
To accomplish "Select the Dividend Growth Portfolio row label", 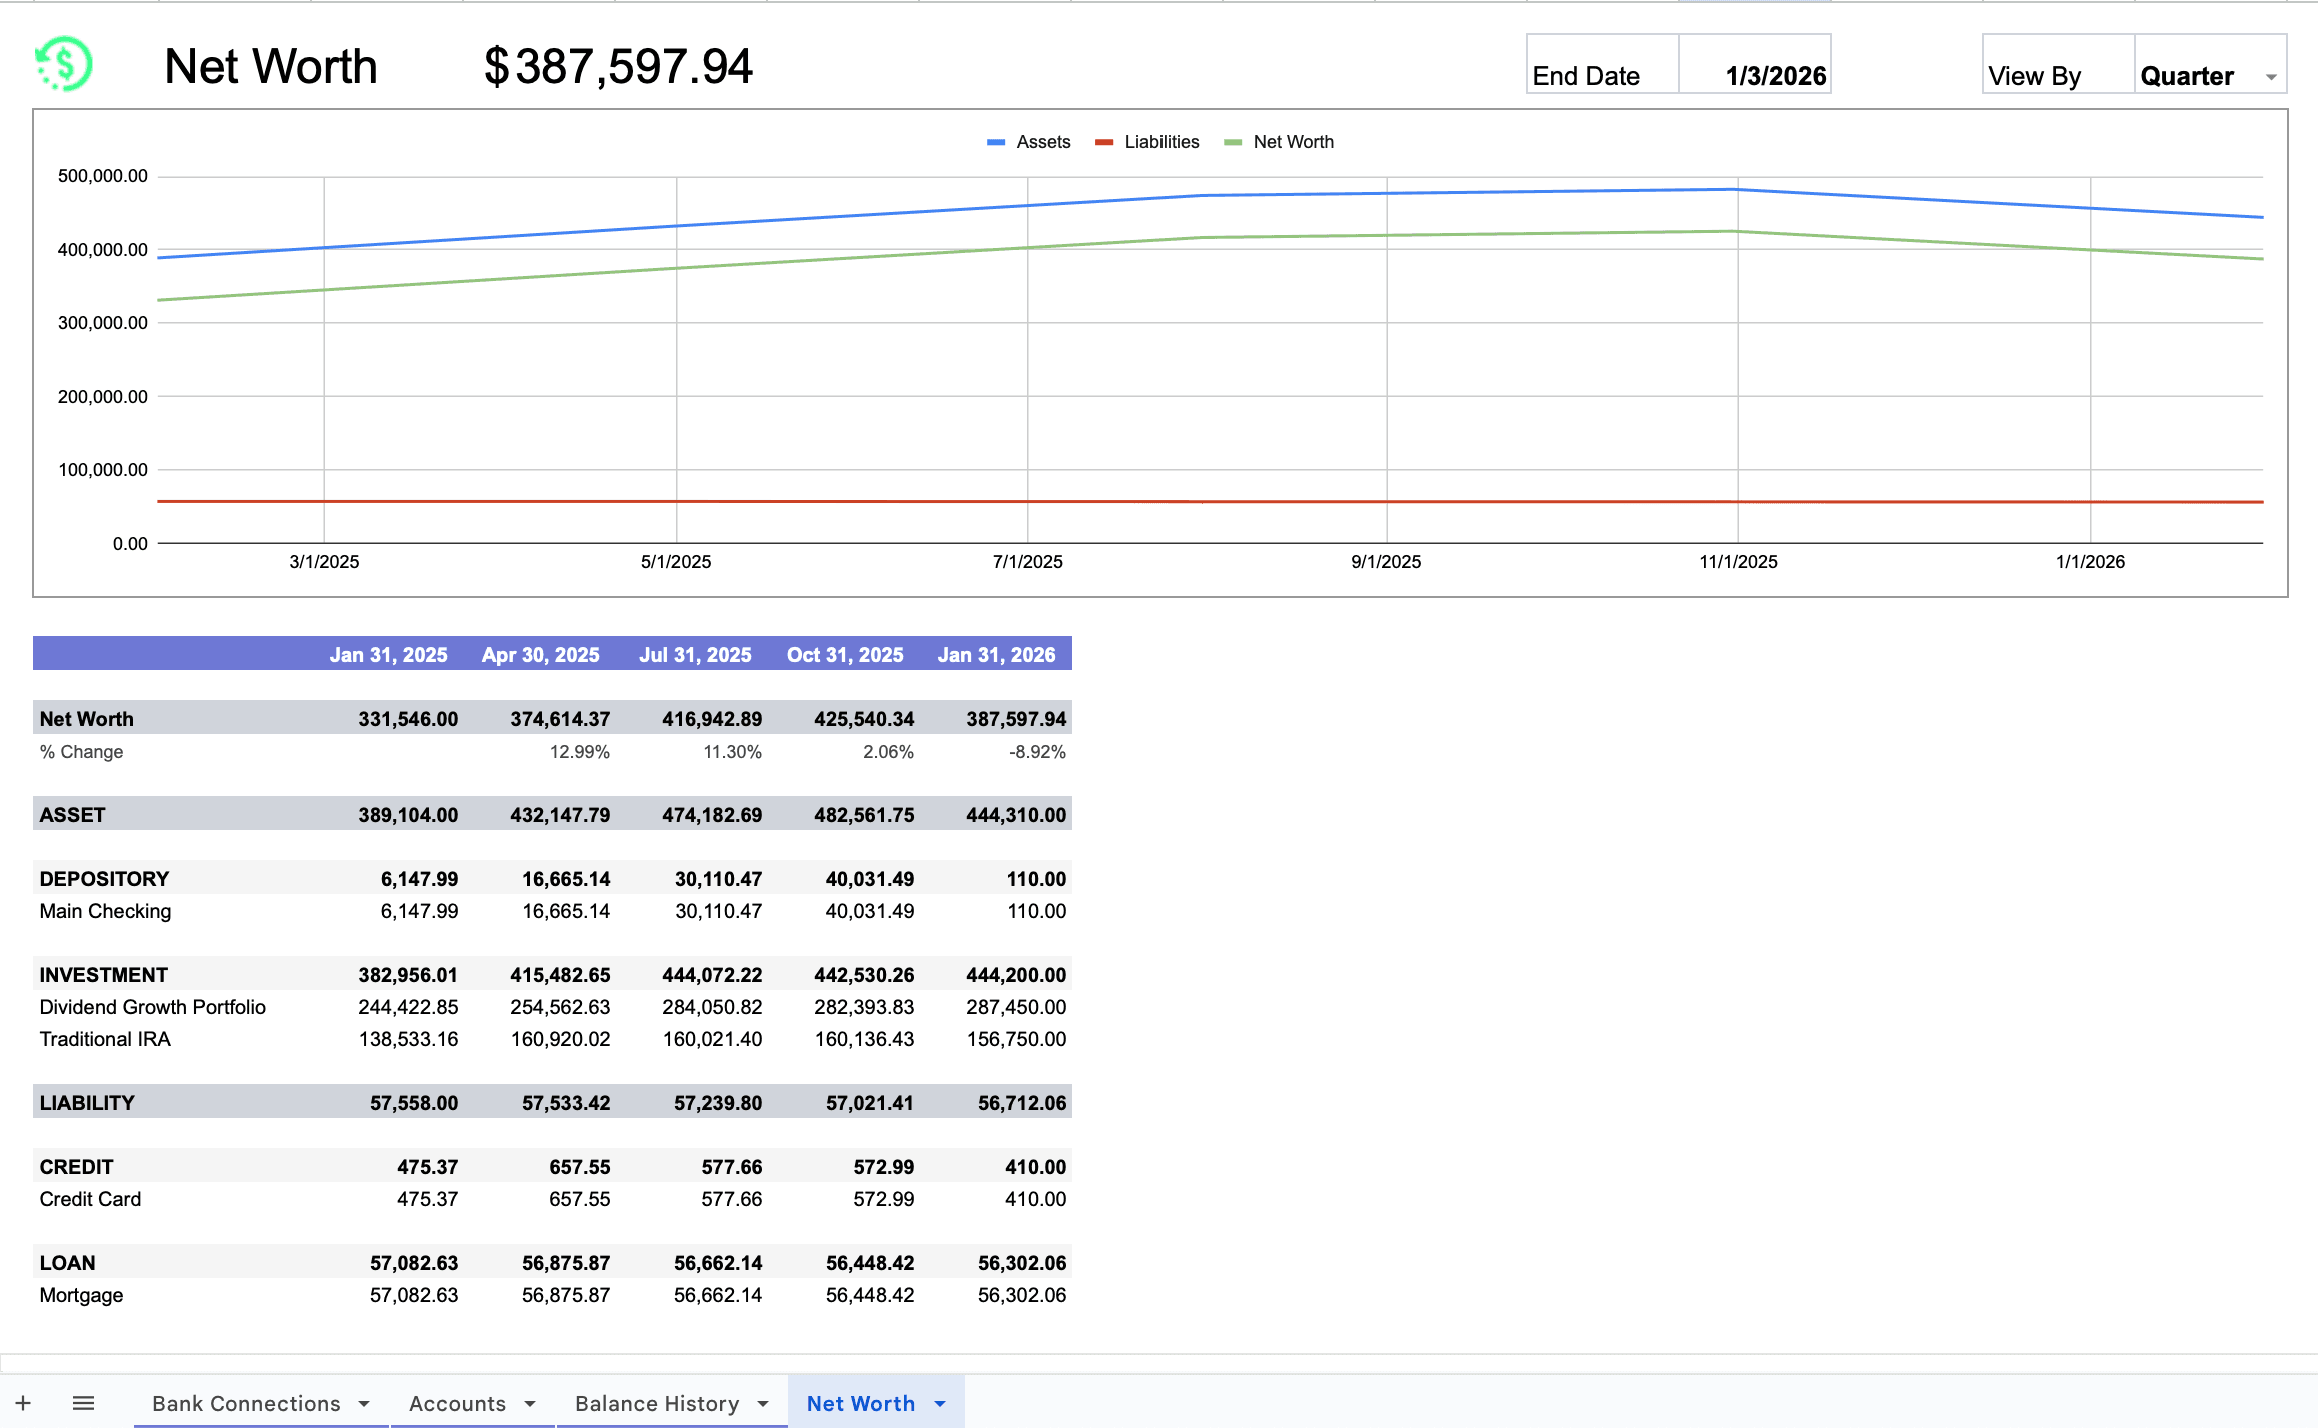I will (x=152, y=1007).
